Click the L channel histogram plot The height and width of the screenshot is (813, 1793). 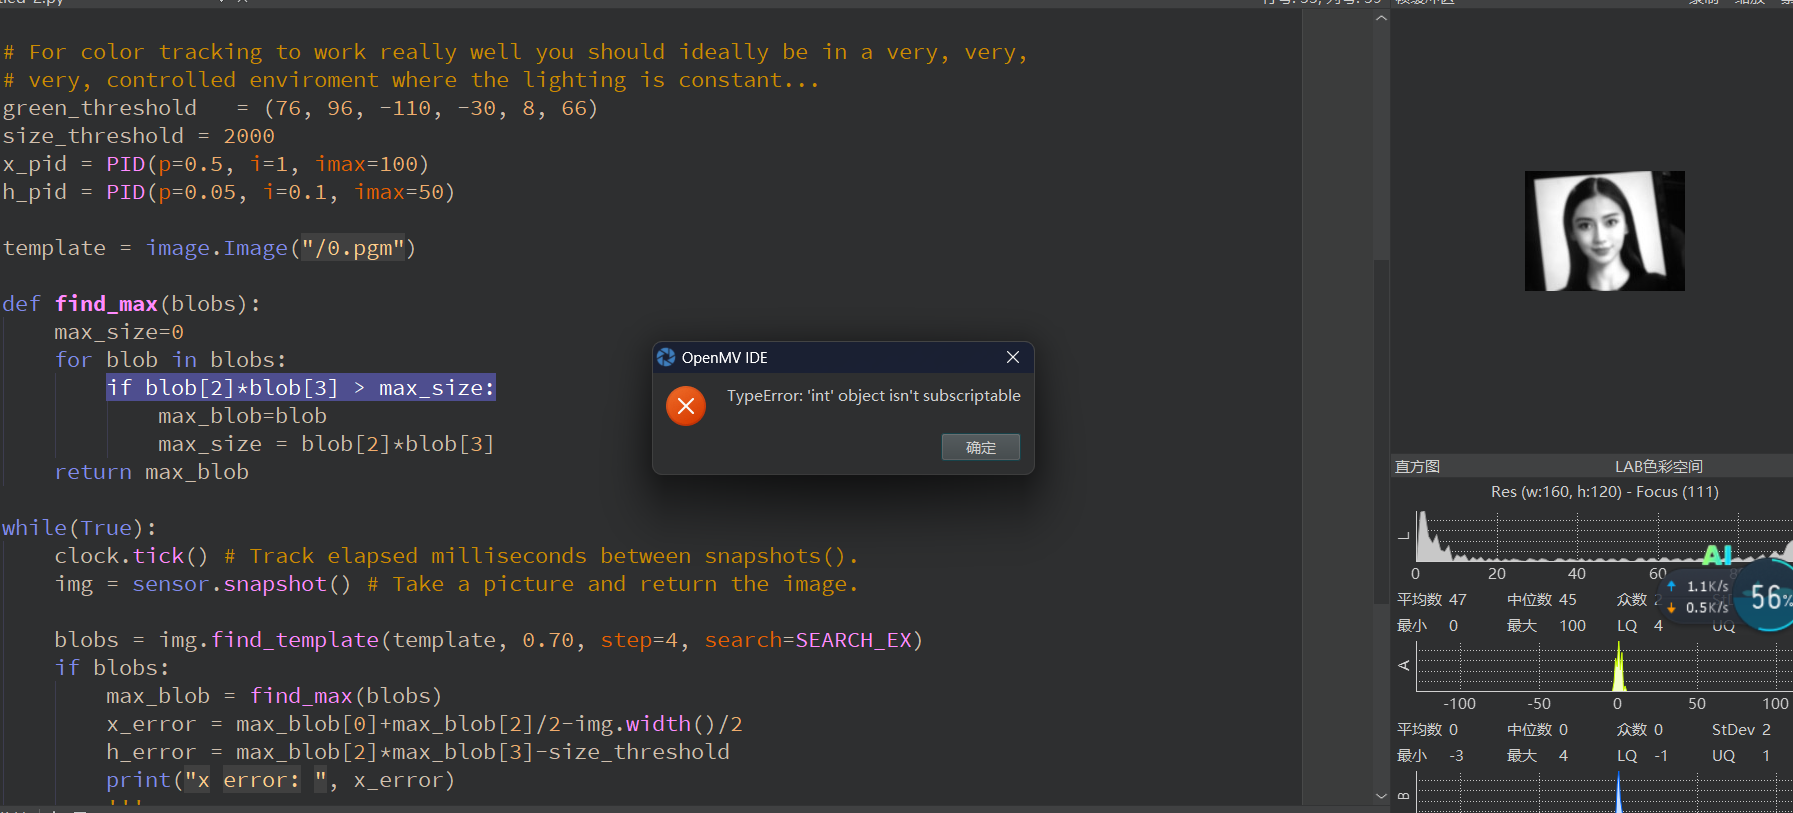tap(1604, 536)
